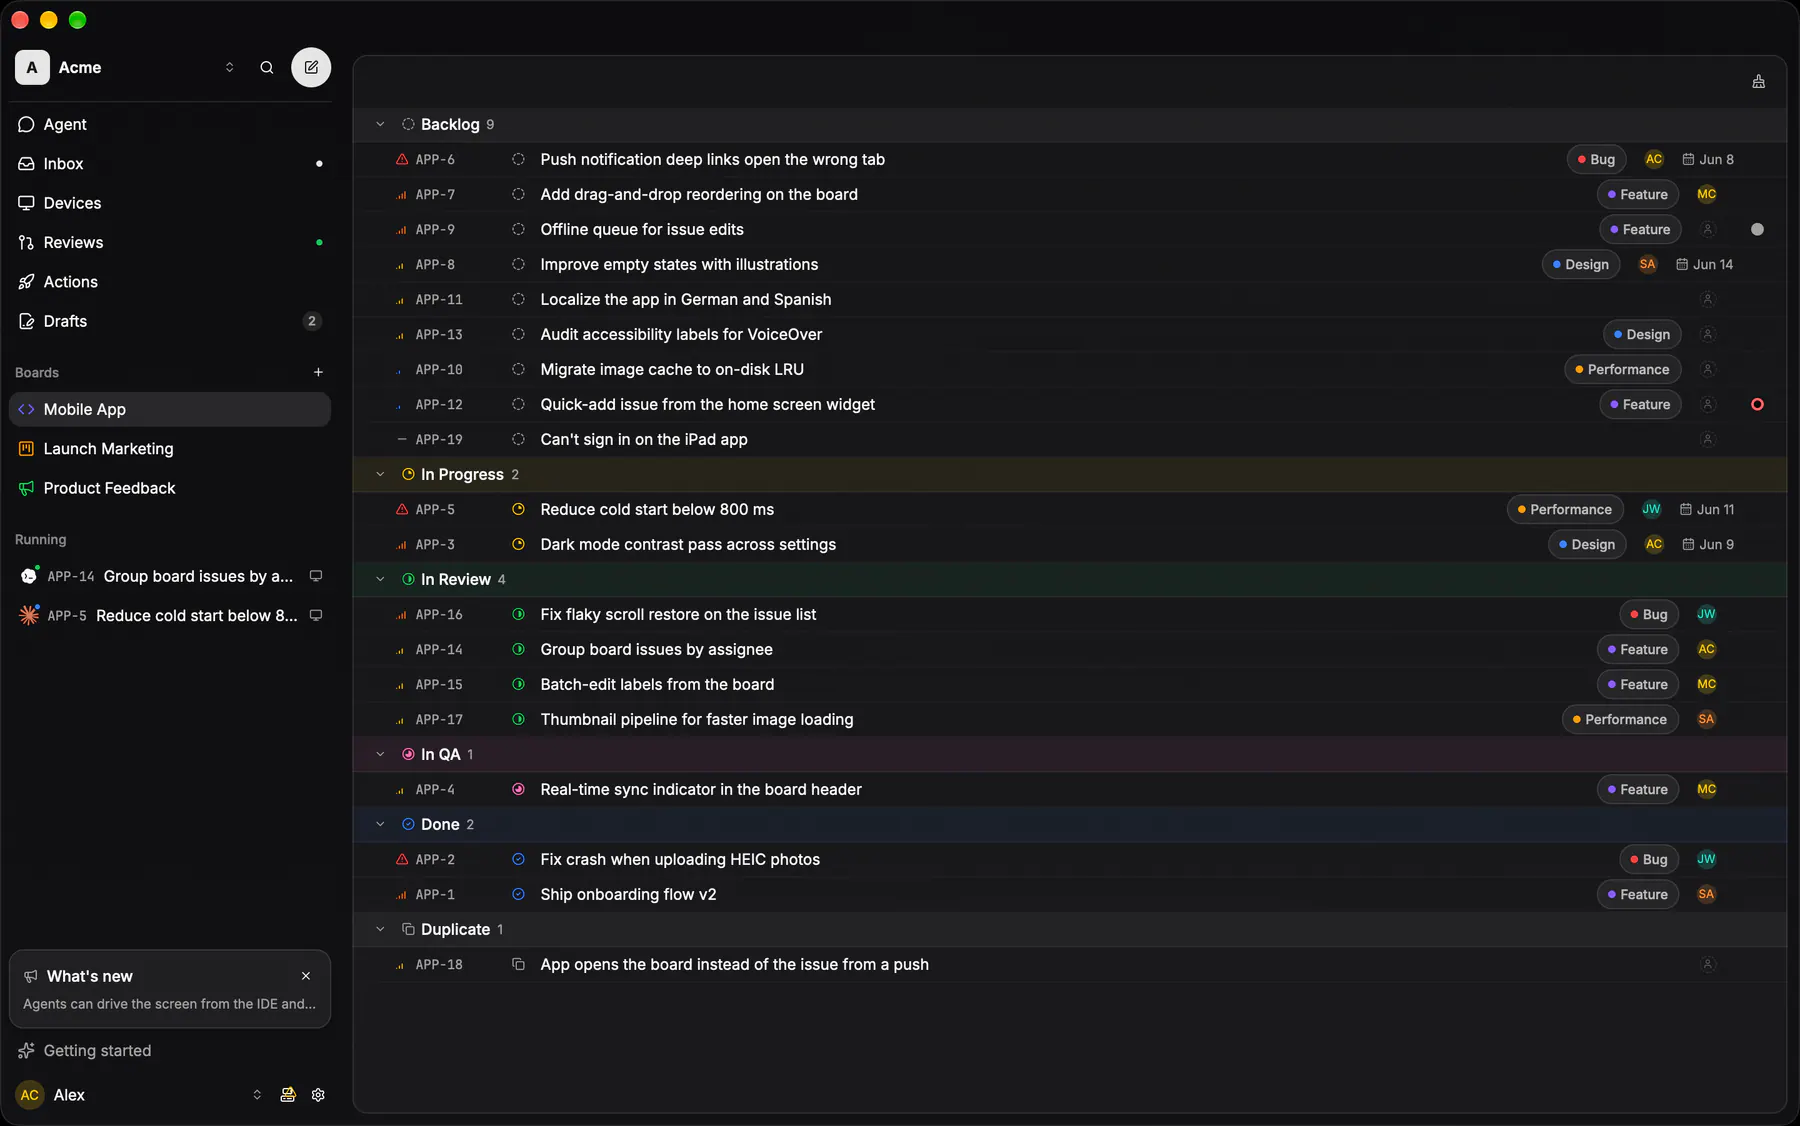
Task: Click the gray dot on the APP-9 row
Action: [x=1757, y=229]
